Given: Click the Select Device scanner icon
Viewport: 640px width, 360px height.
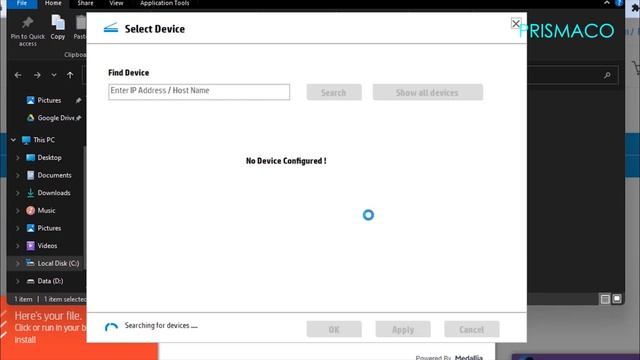Looking at the screenshot, I should point(111,28).
